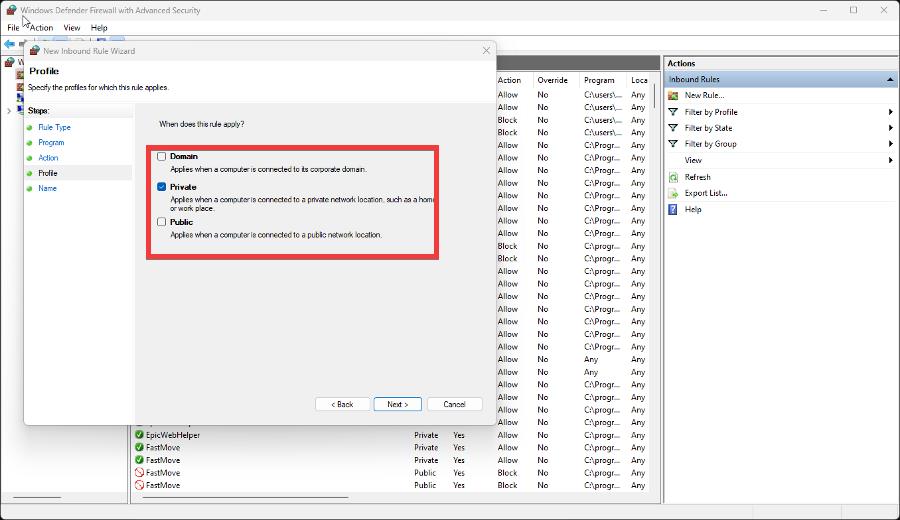The height and width of the screenshot is (520, 900).
Task: Cancel the New Inbound Rule Wizard
Action: click(455, 404)
